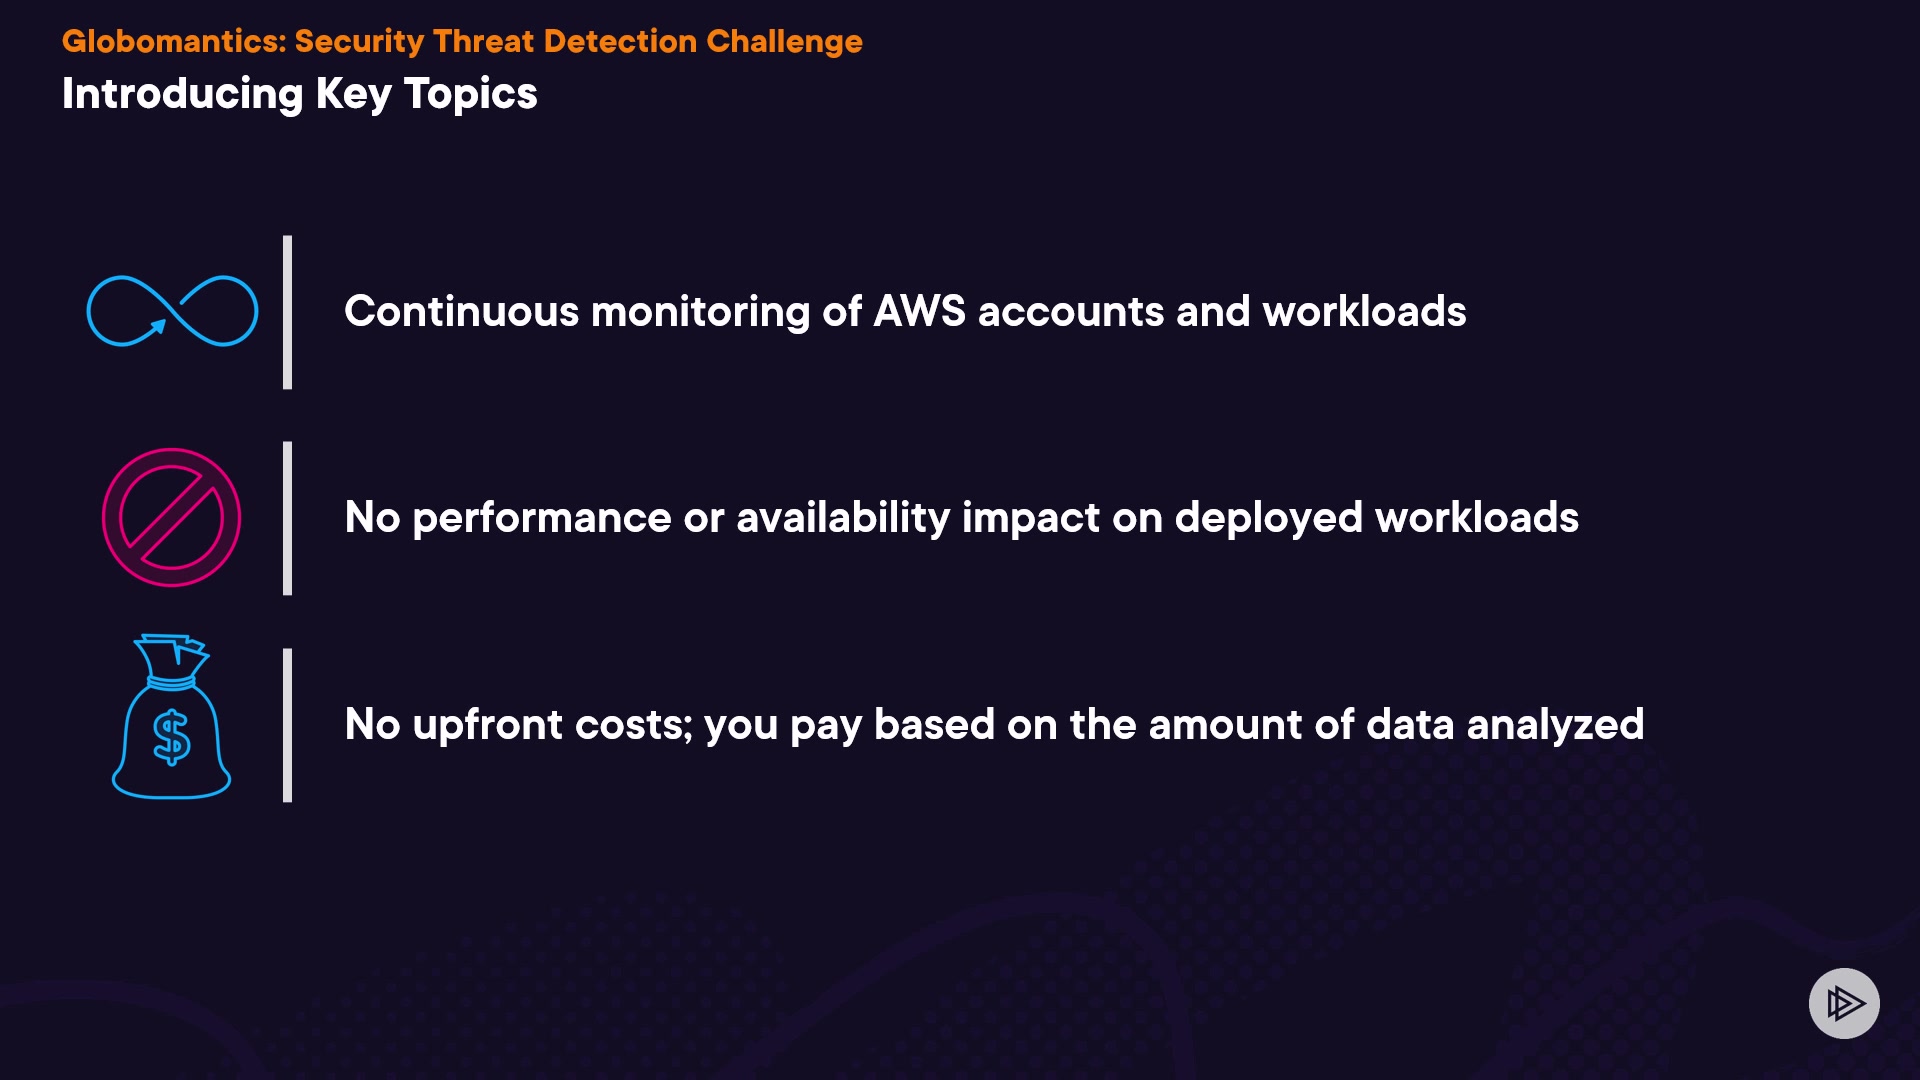The image size is (1920, 1080).
Task: Click the Pluralsight play logo button
Action: point(1844,1003)
